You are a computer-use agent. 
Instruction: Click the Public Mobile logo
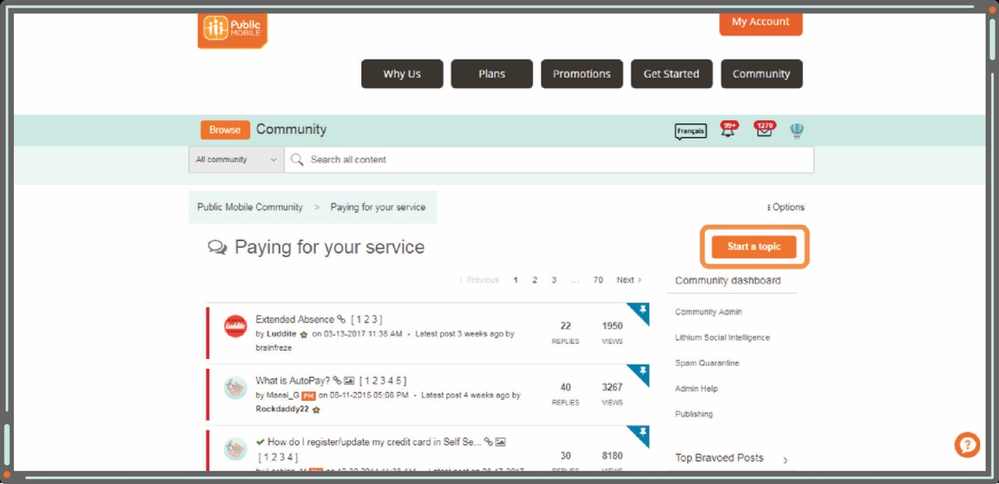click(232, 29)
